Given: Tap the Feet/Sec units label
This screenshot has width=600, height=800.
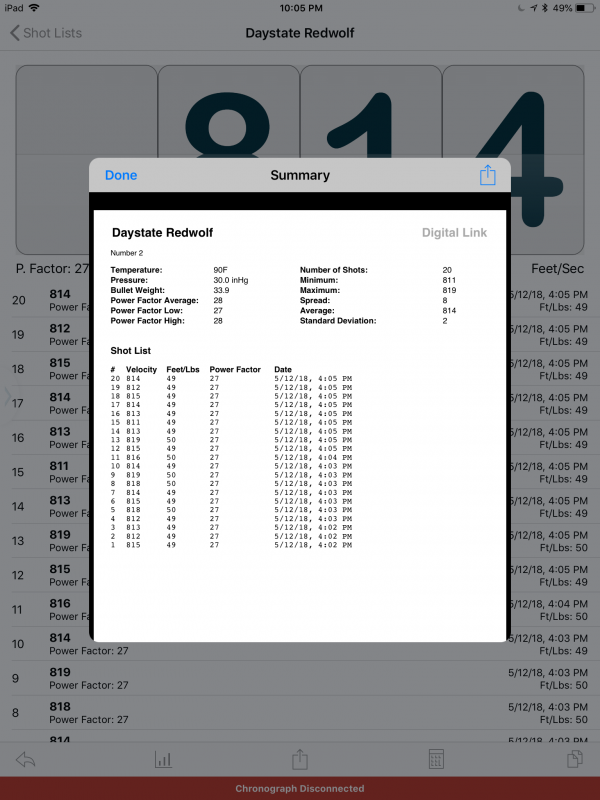Looking at the screenshot, I should (x=557, y=269).
